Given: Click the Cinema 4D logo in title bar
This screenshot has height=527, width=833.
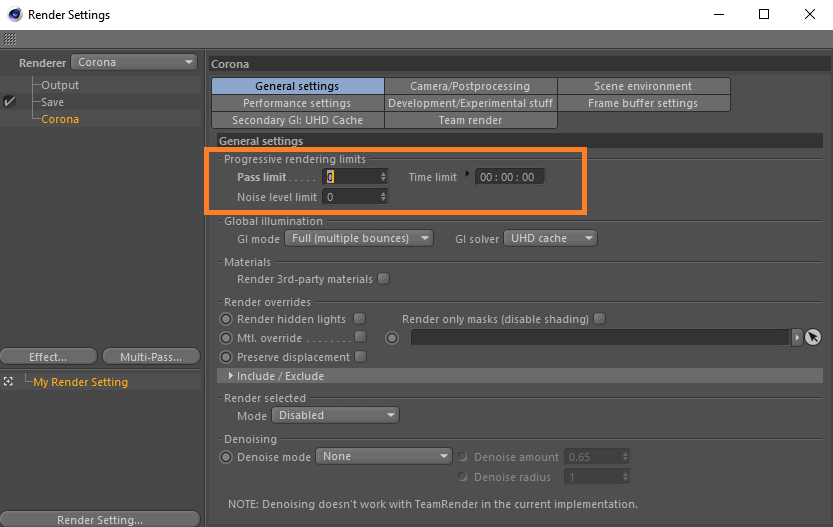Looking at the screenshot, I should coord(14,15).
